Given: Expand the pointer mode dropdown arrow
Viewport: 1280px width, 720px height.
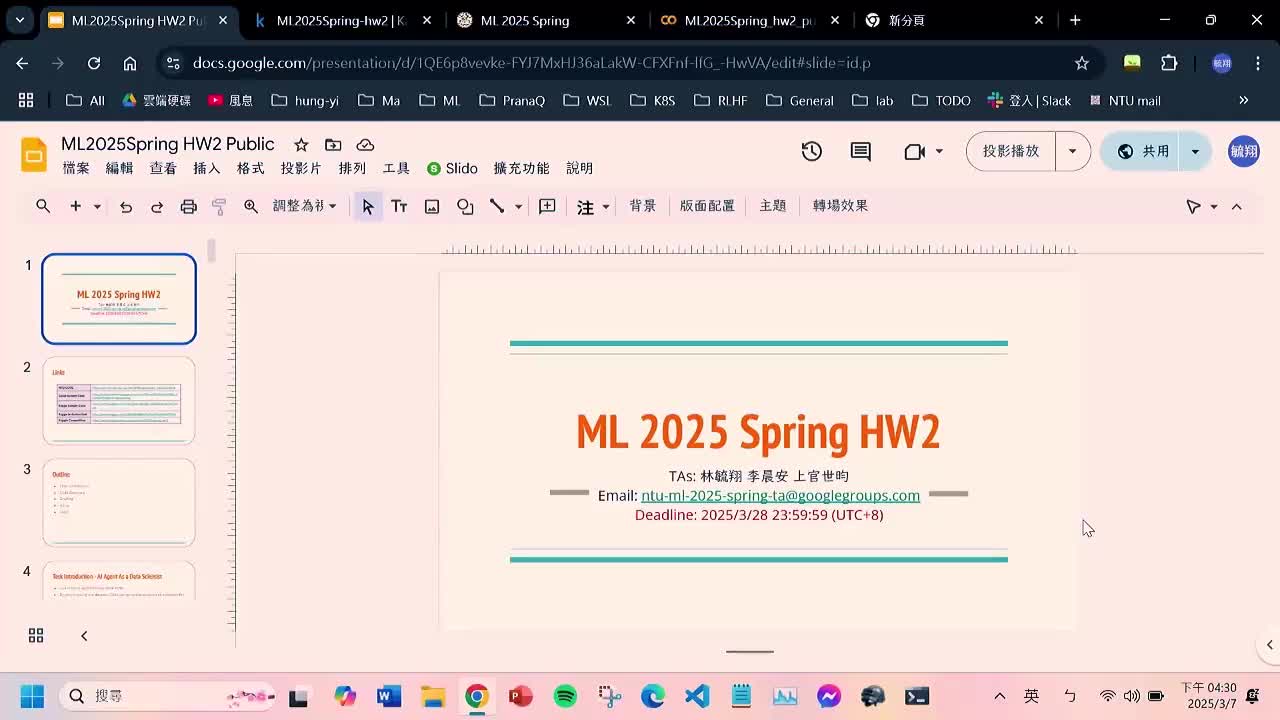Looking at the screenshot, I should [1214, 206].
